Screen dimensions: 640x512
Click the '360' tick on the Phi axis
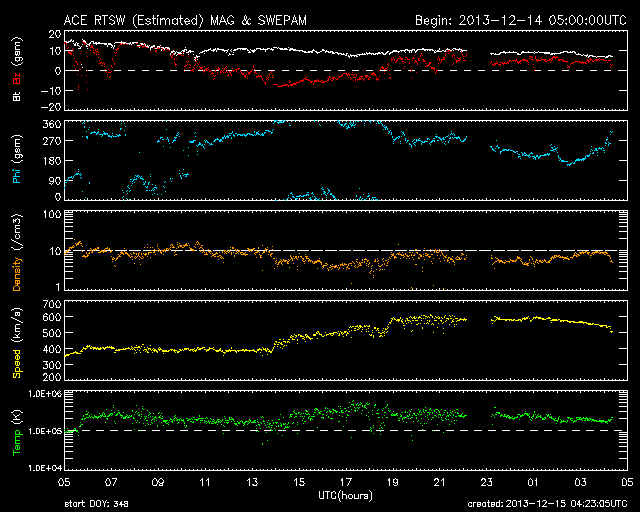(52, 125)
